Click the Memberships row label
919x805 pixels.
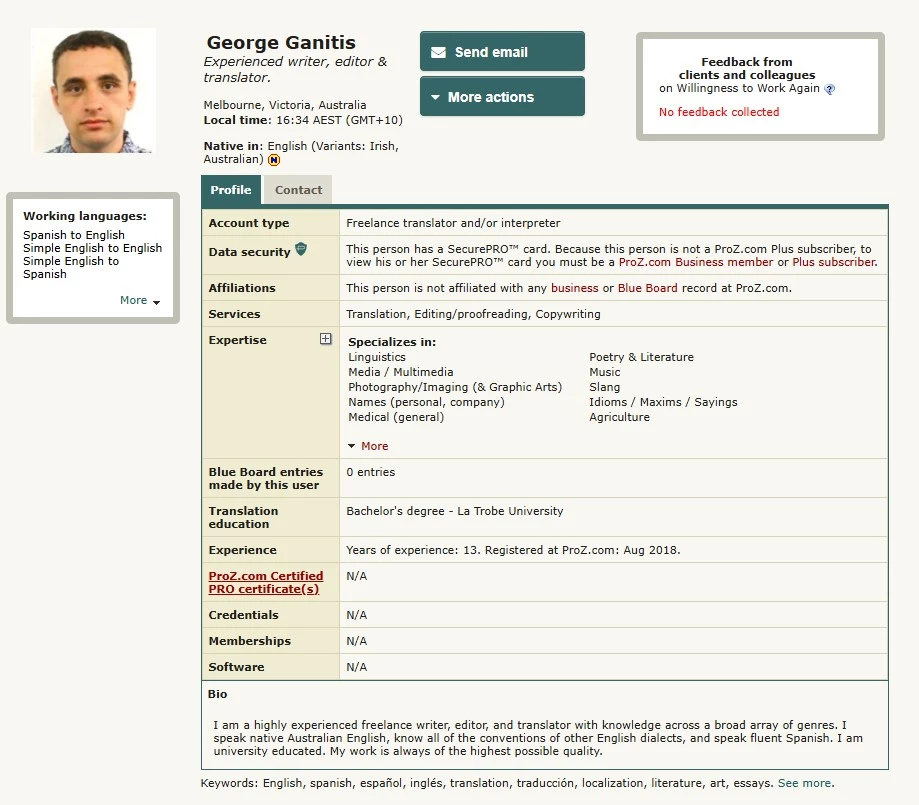[x=250, y=641]
